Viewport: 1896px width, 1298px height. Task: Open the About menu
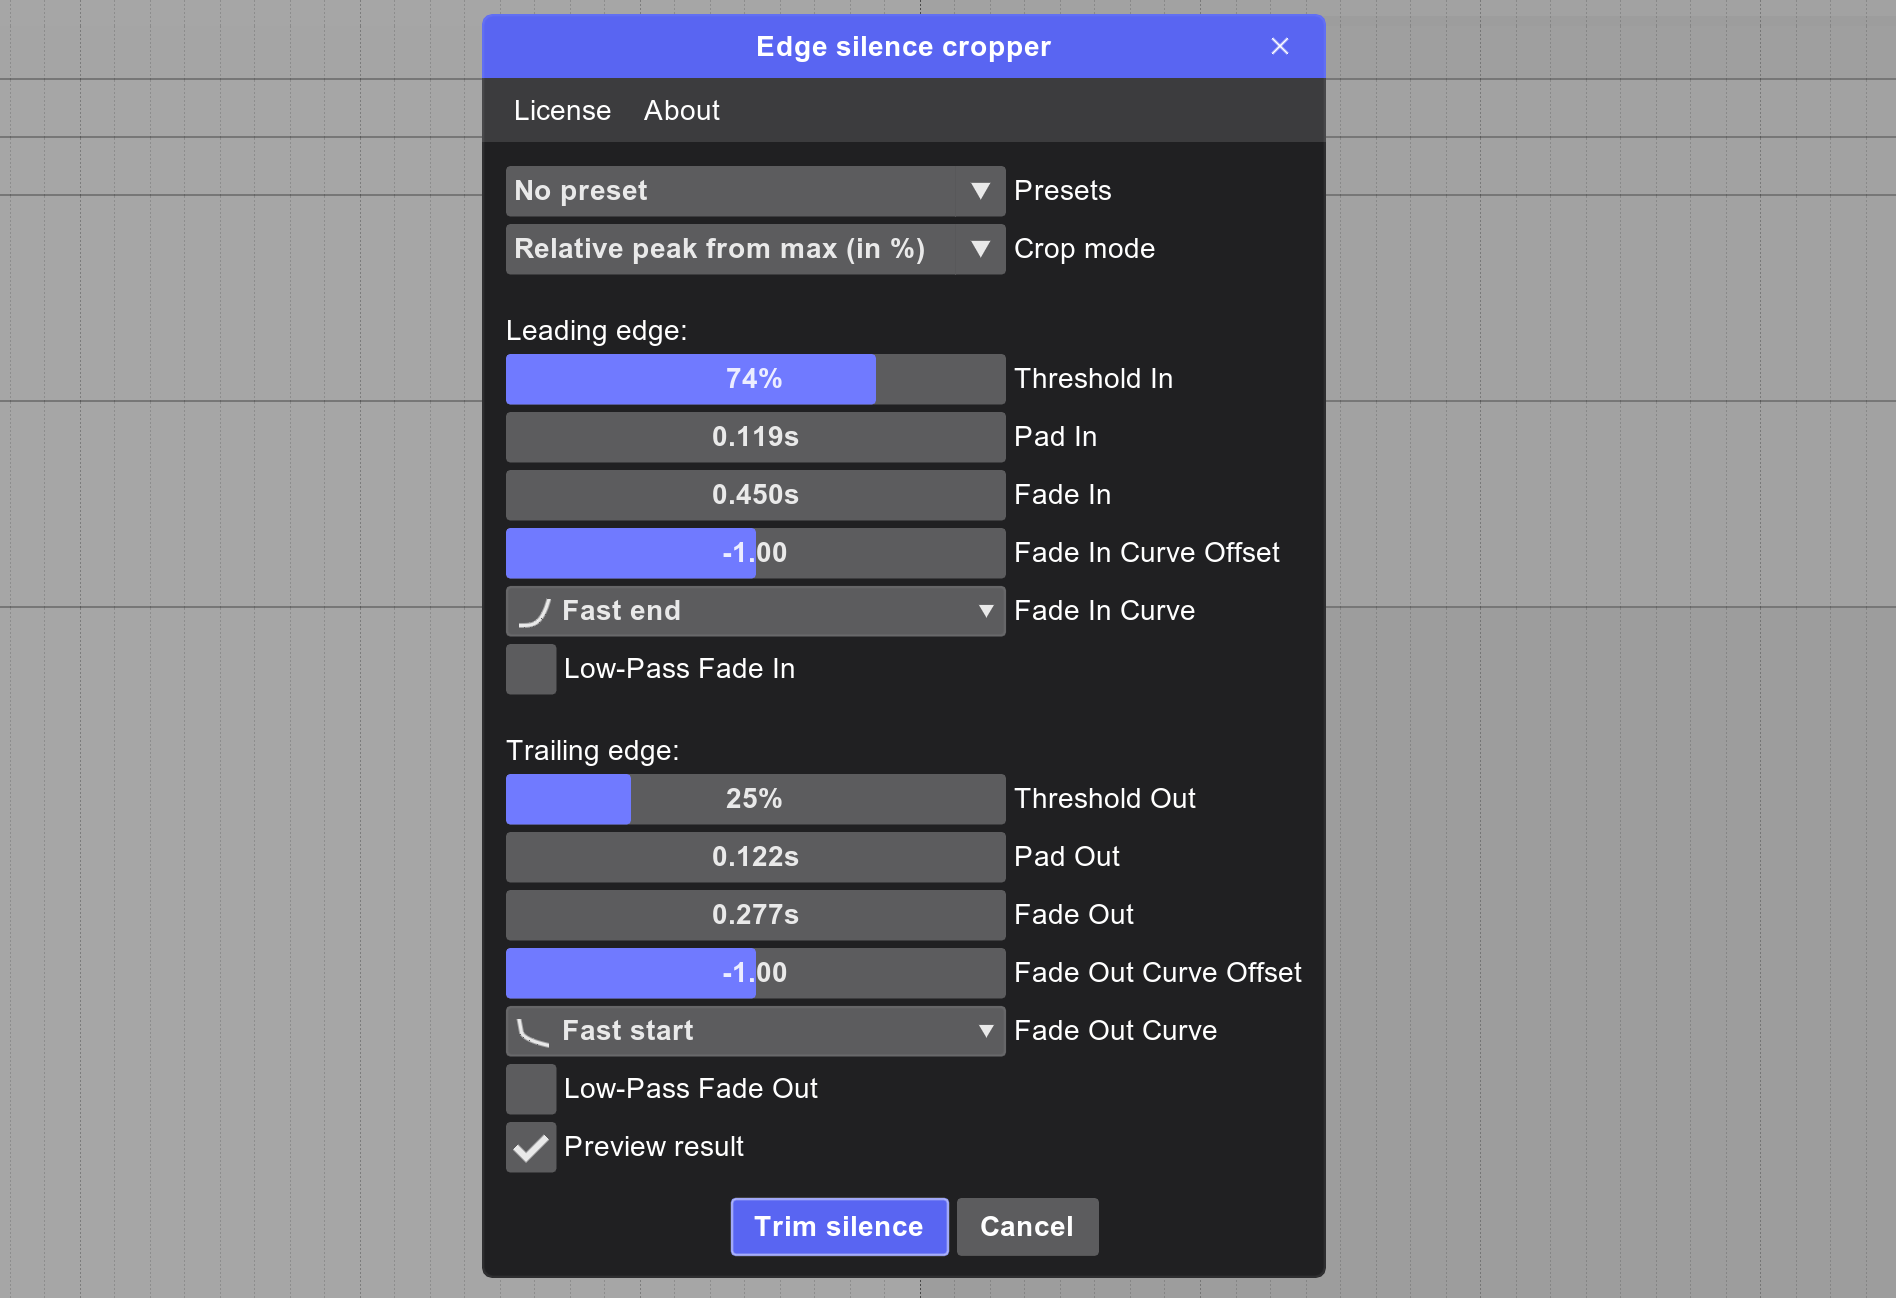[x=681, y=111]
